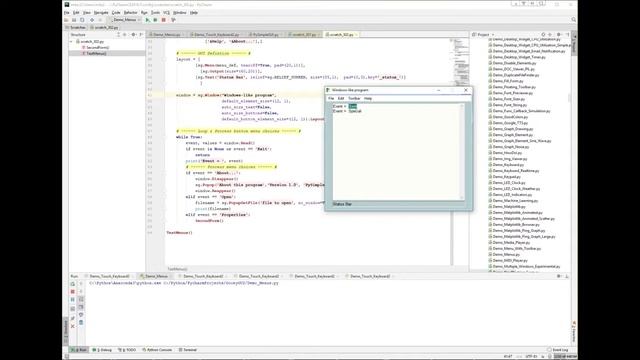640x360 pixels.
Task: Open the Refactor menu
Action: click(x=131, y=13)
